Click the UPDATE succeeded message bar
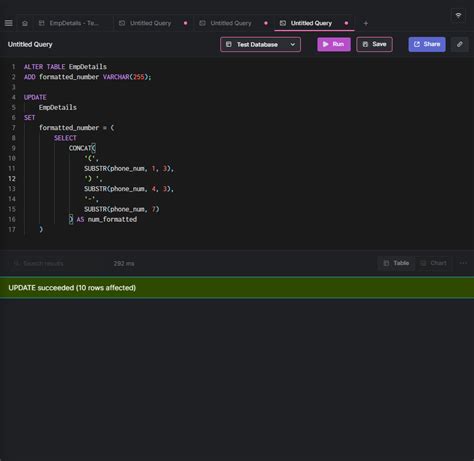474x461 pixels. point(237,288)
